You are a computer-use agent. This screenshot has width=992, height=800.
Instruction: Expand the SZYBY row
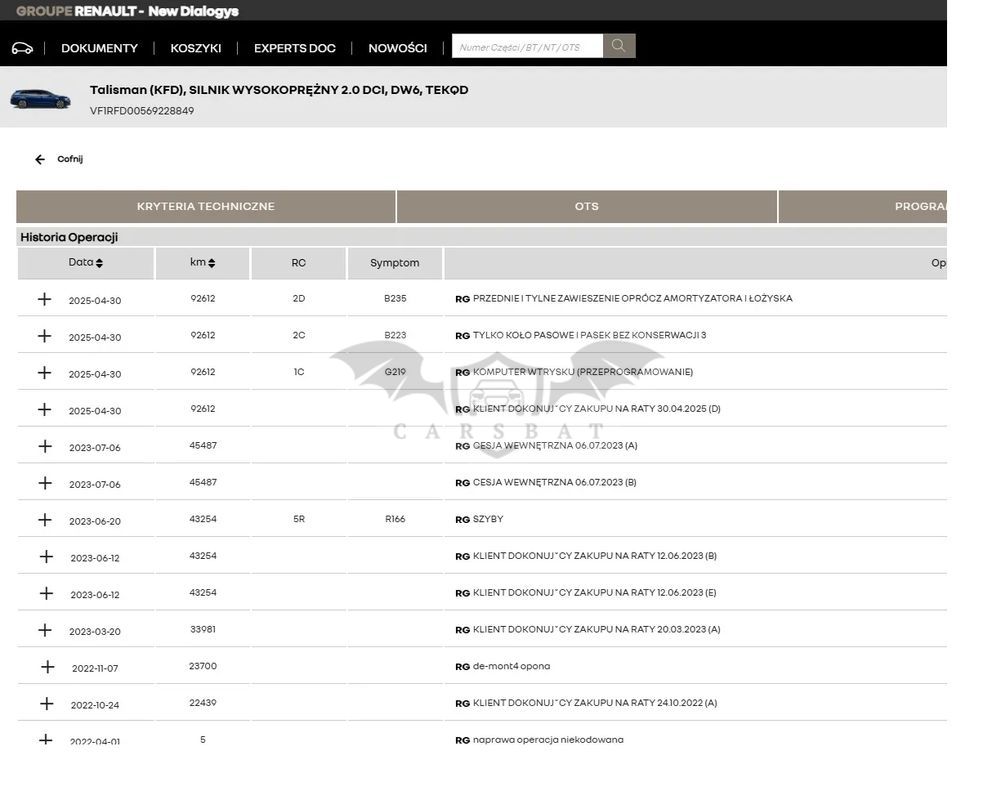(45, 520)
